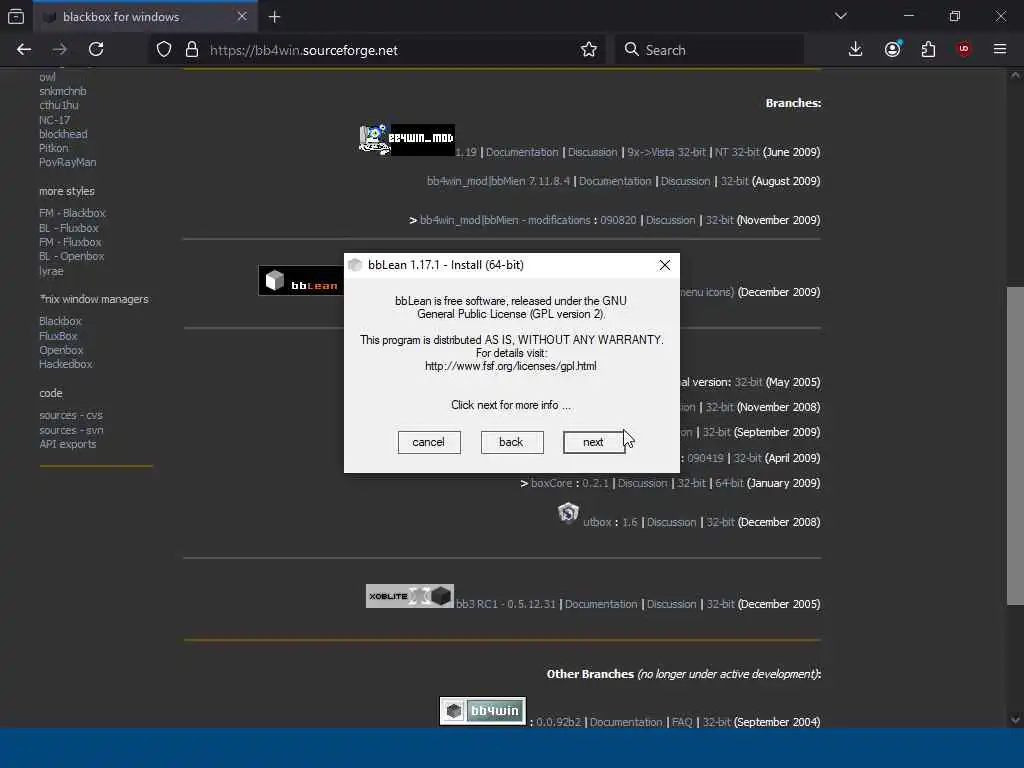Close the blackbox for windows tab
The image size is (1024, 768).
click(242, 16)
